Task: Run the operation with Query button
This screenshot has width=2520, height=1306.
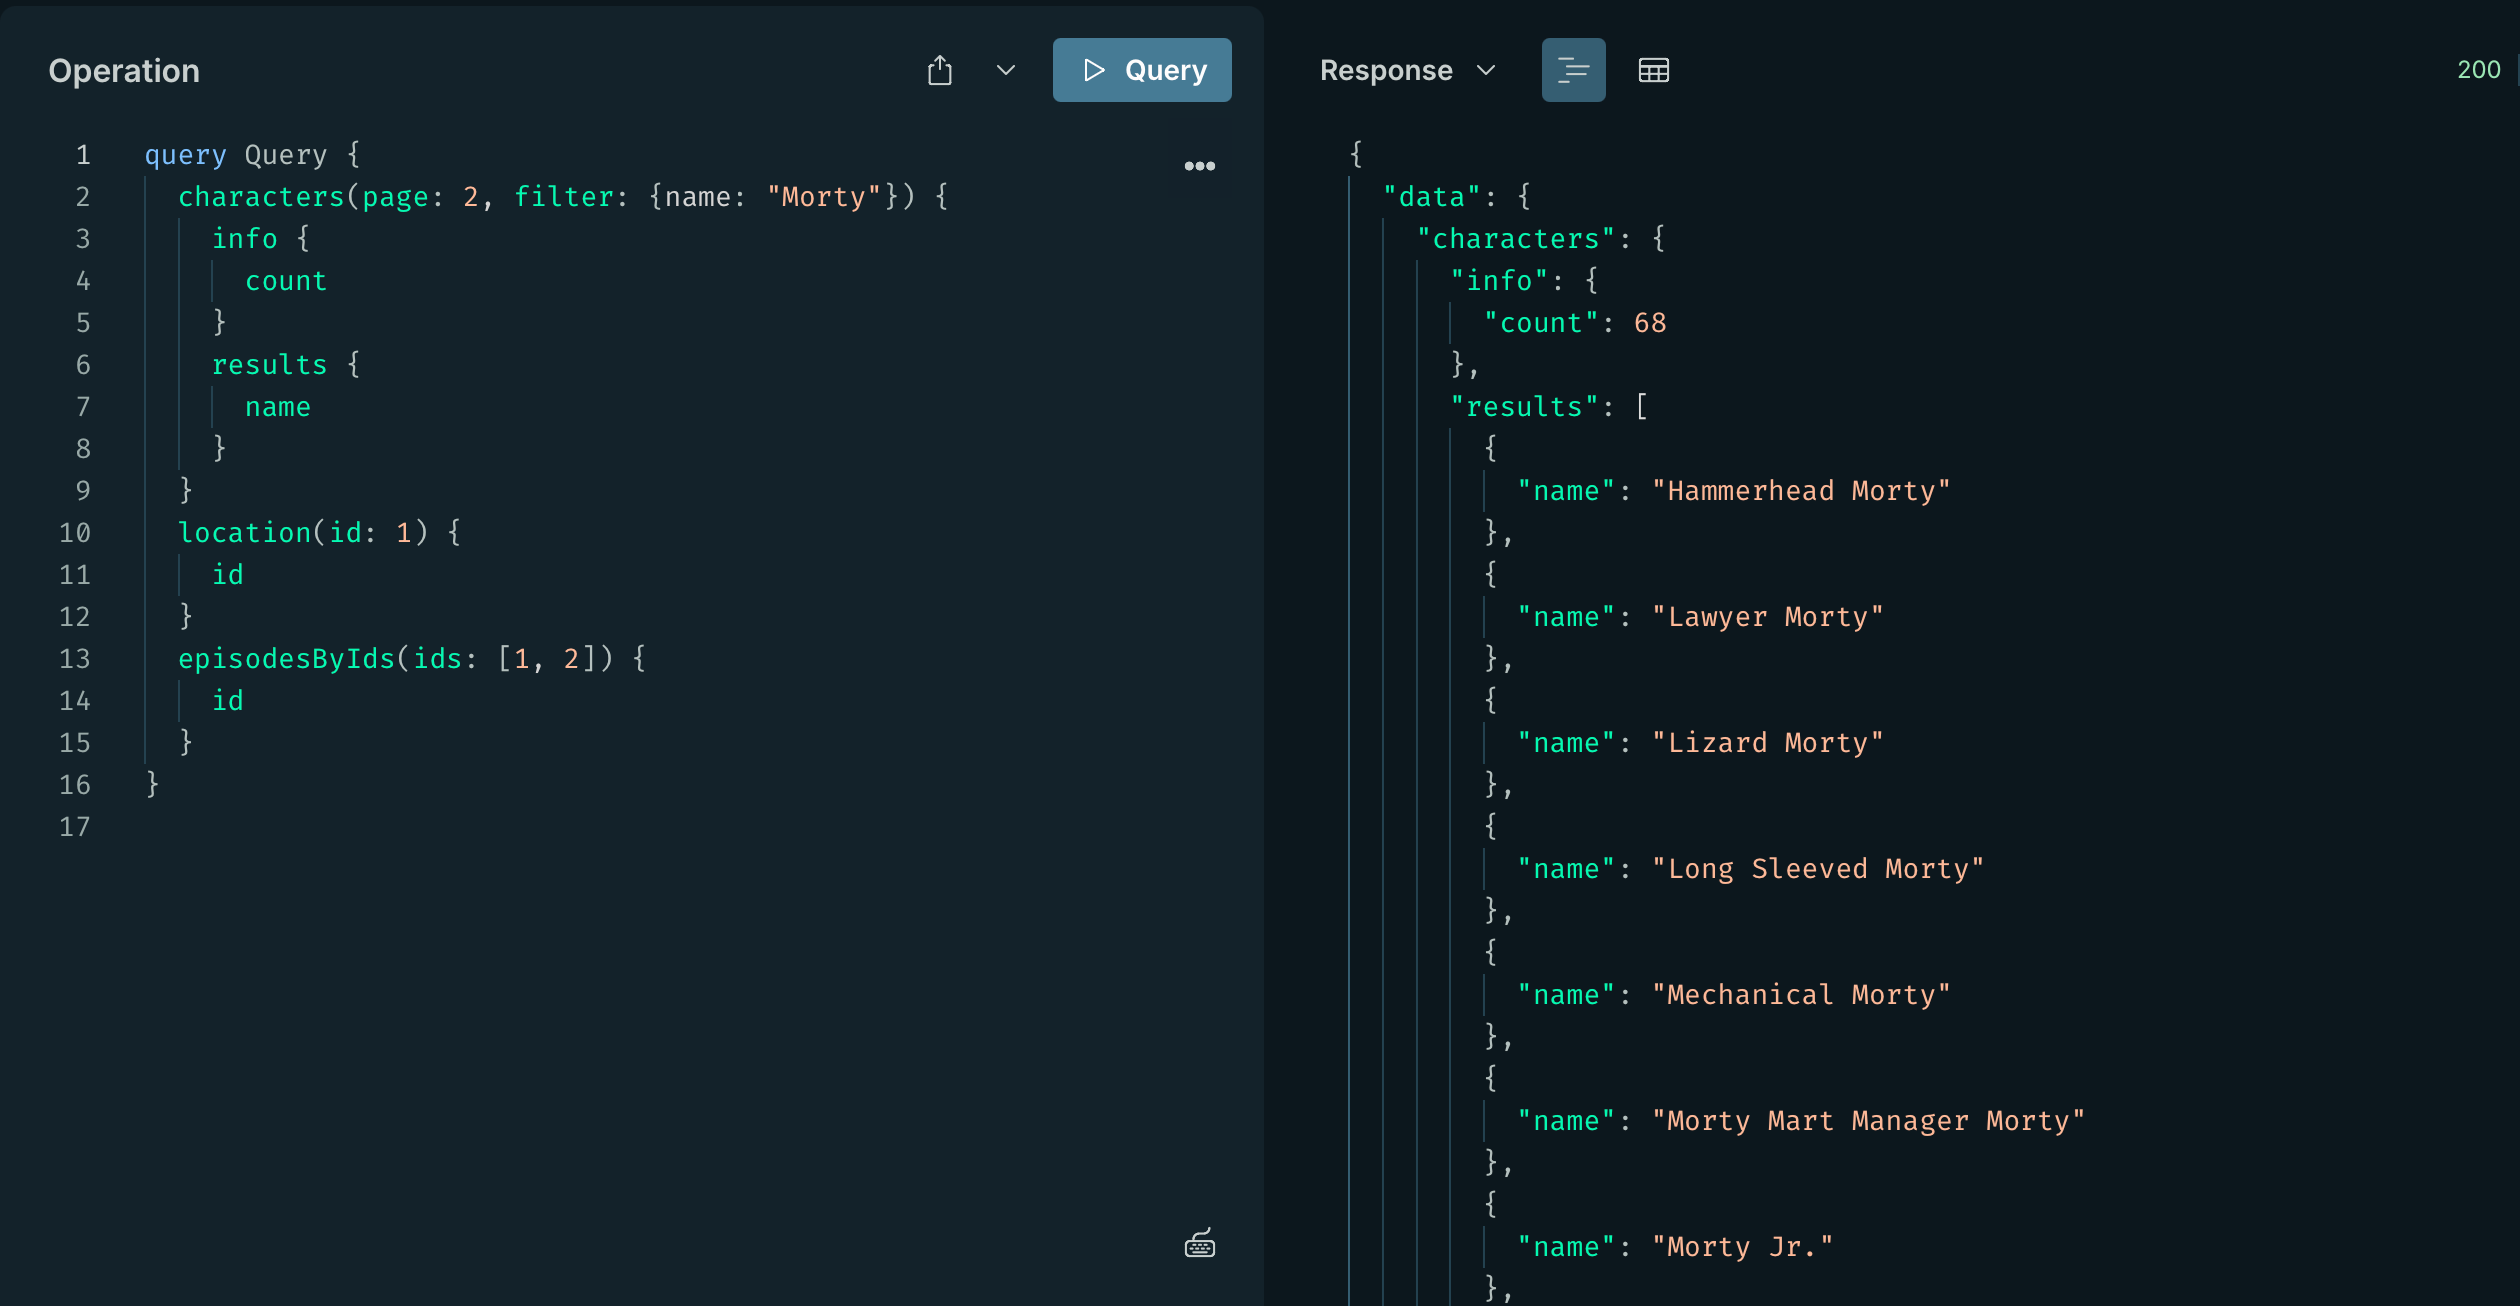Action: [x=1142, y=70]
